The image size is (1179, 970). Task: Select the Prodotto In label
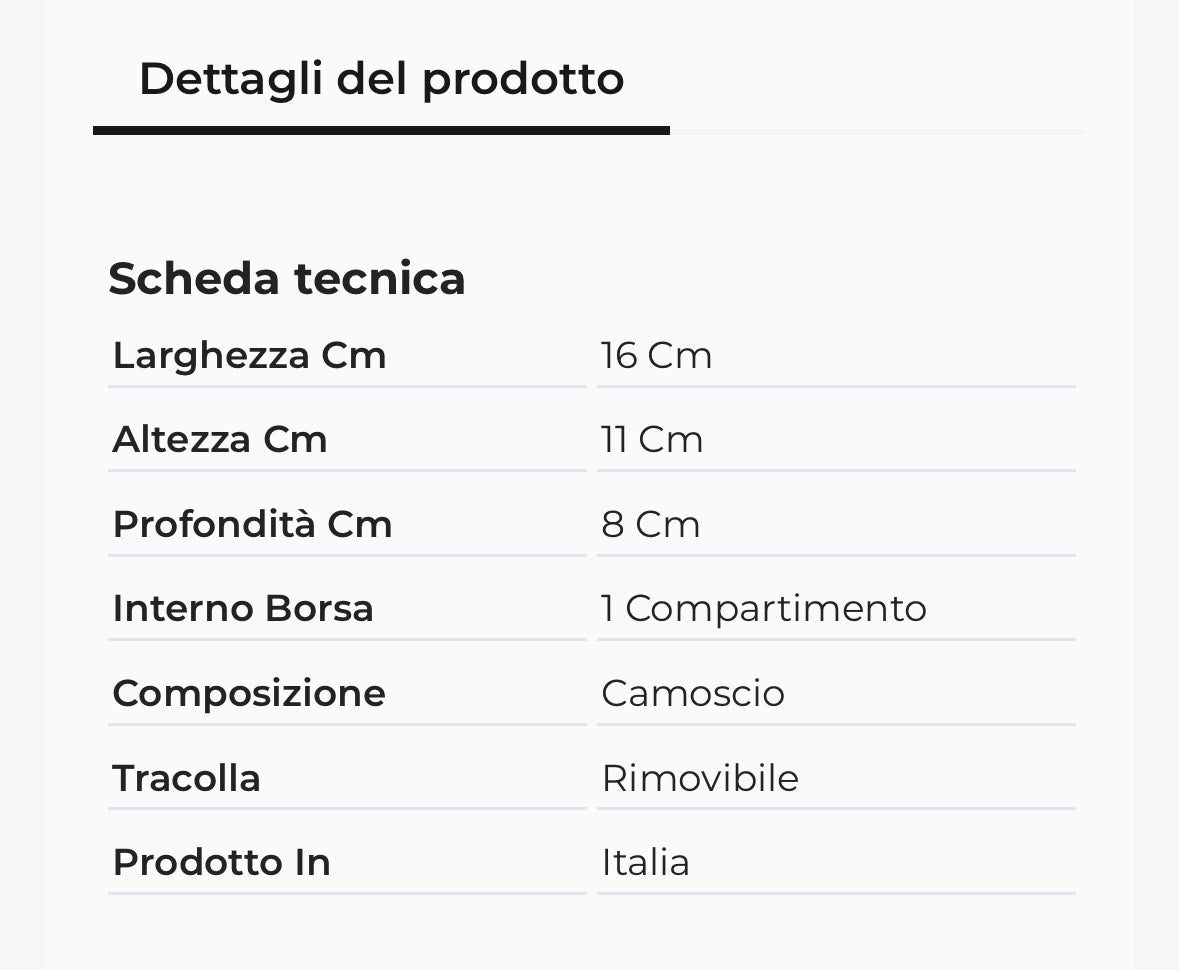click(222, 862)
